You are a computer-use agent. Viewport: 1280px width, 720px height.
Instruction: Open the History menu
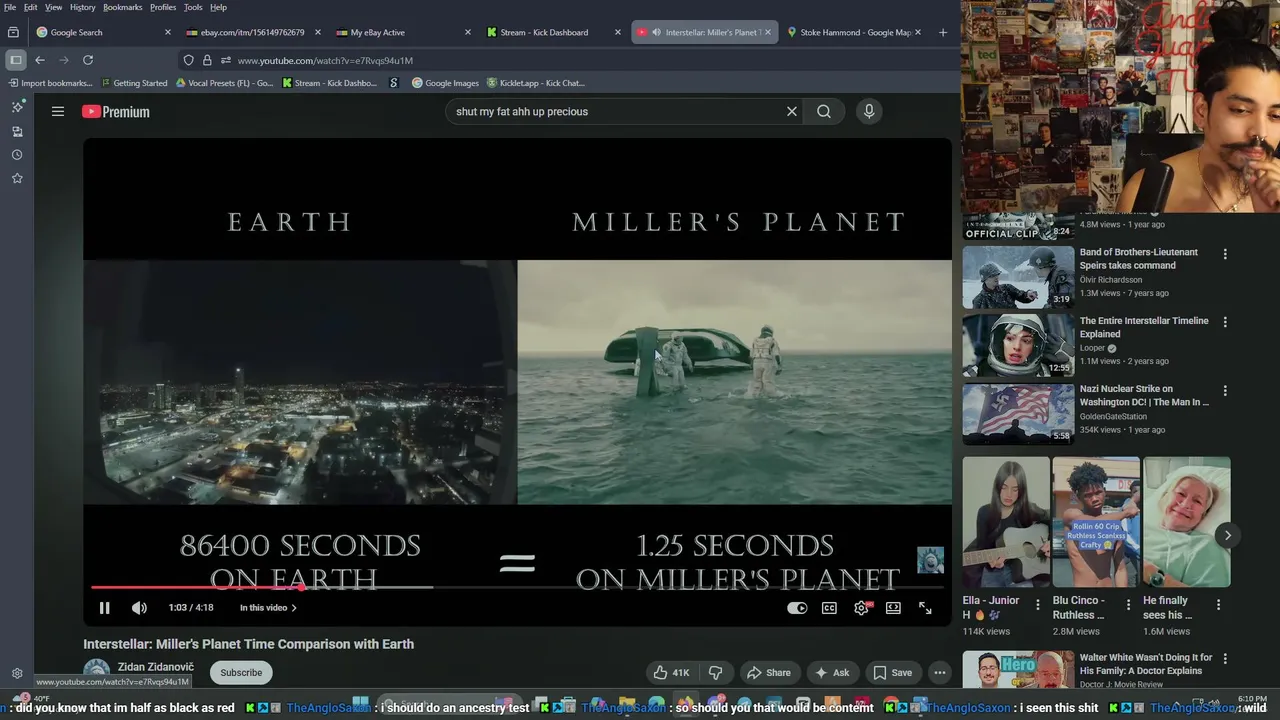[83, 7]
